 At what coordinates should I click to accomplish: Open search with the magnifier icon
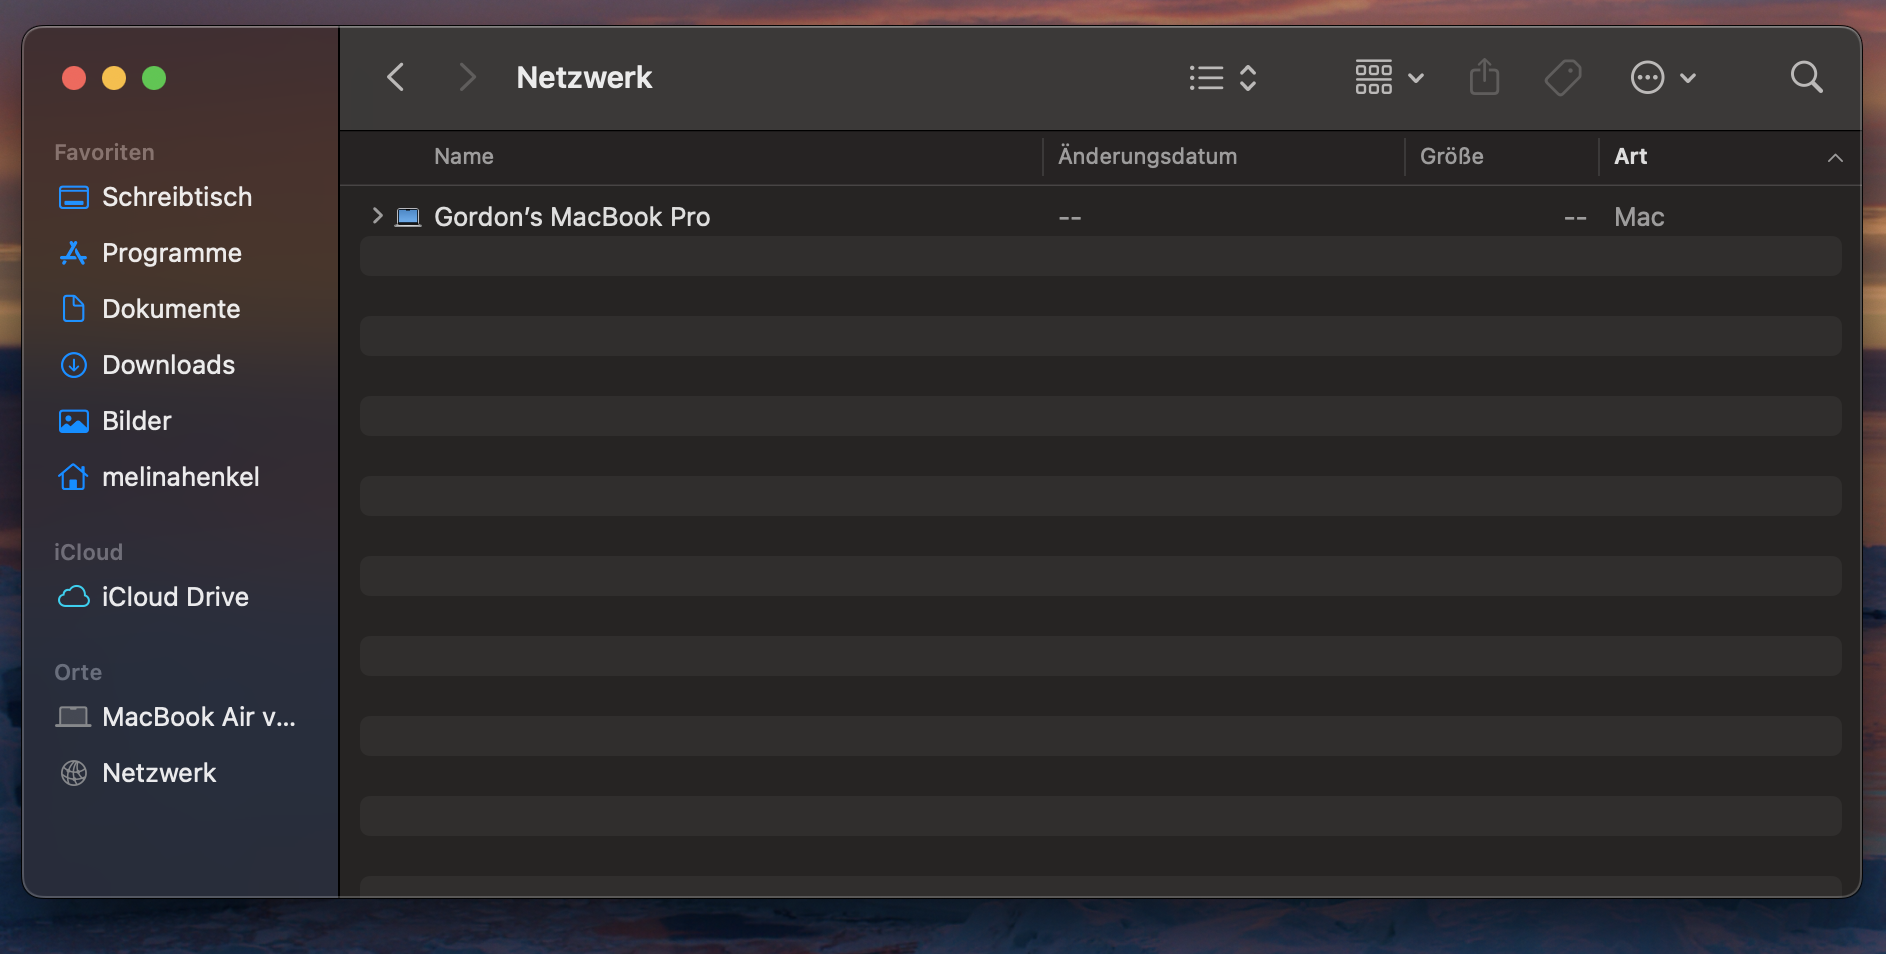(x=1806, y=77)
